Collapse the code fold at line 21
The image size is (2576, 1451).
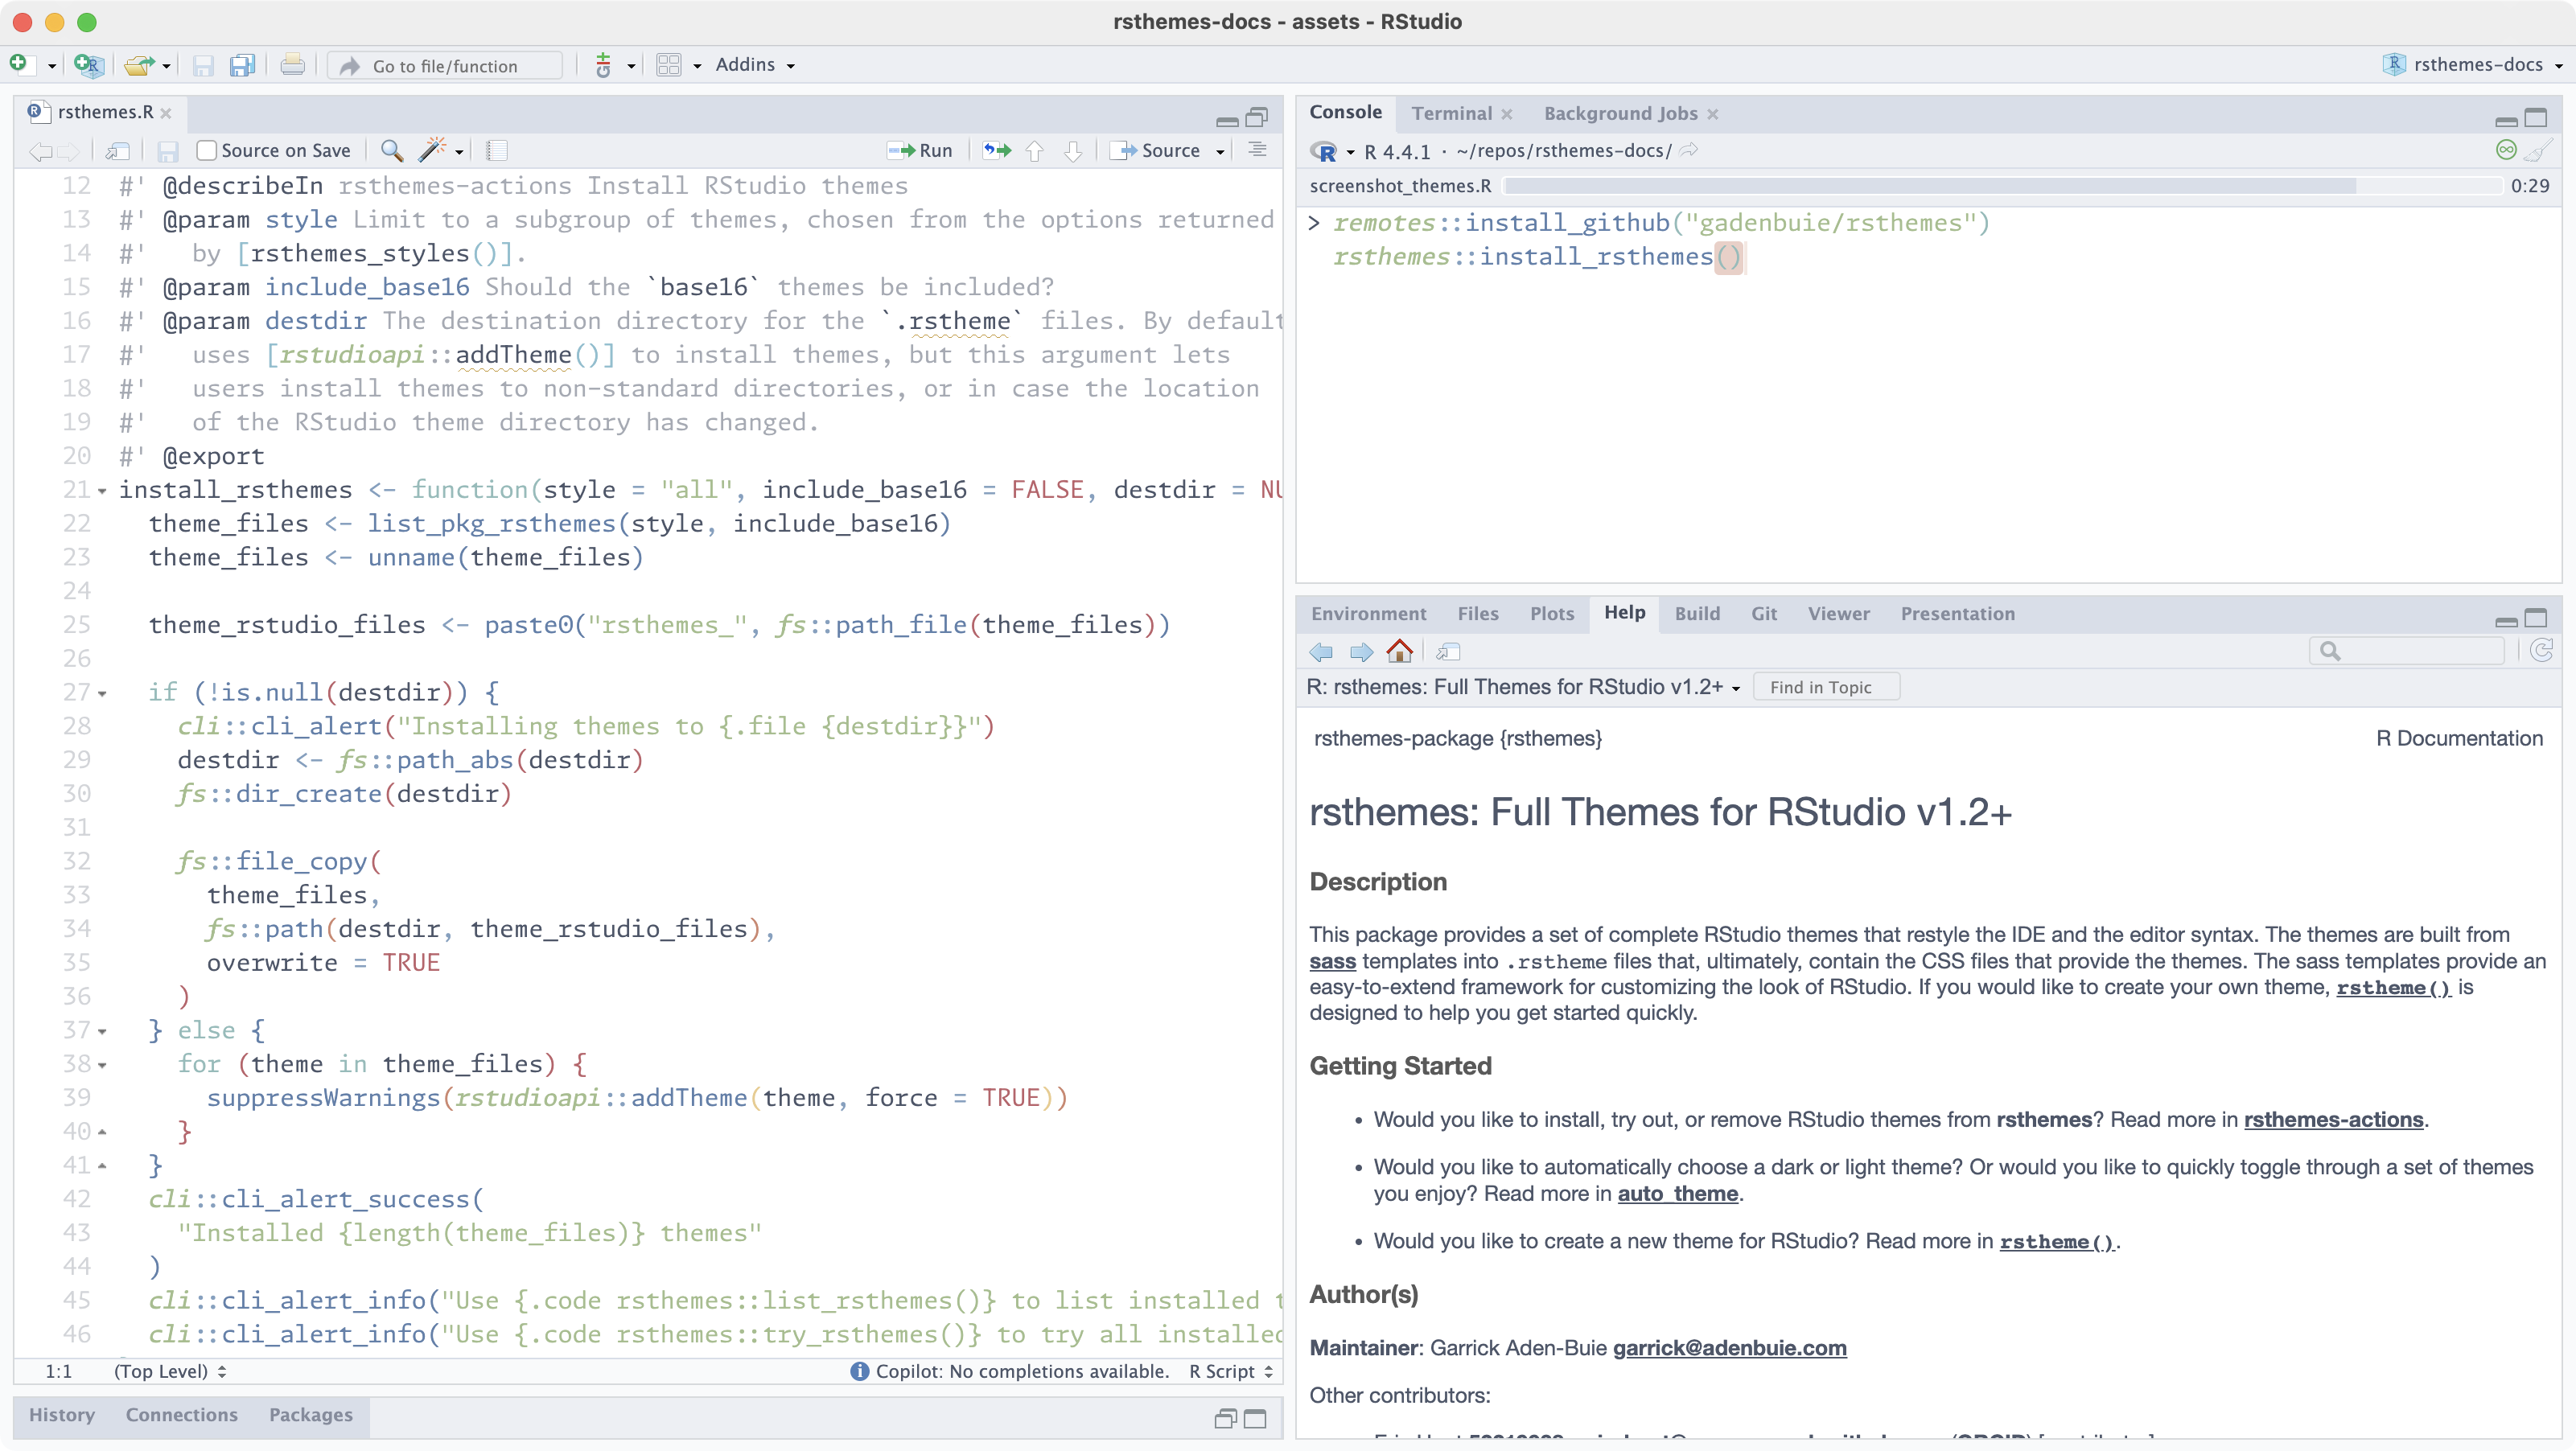coord(102,491)
